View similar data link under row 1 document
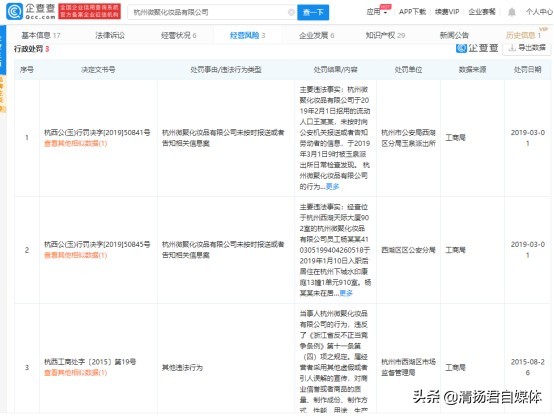This screenshot has width=554, height=416. tap(75, 143)
